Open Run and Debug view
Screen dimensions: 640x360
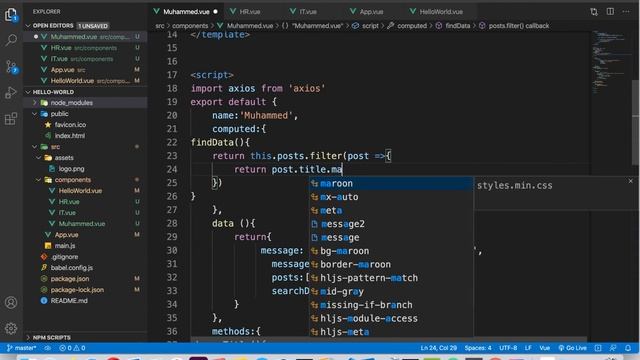[x=11, y=93]
